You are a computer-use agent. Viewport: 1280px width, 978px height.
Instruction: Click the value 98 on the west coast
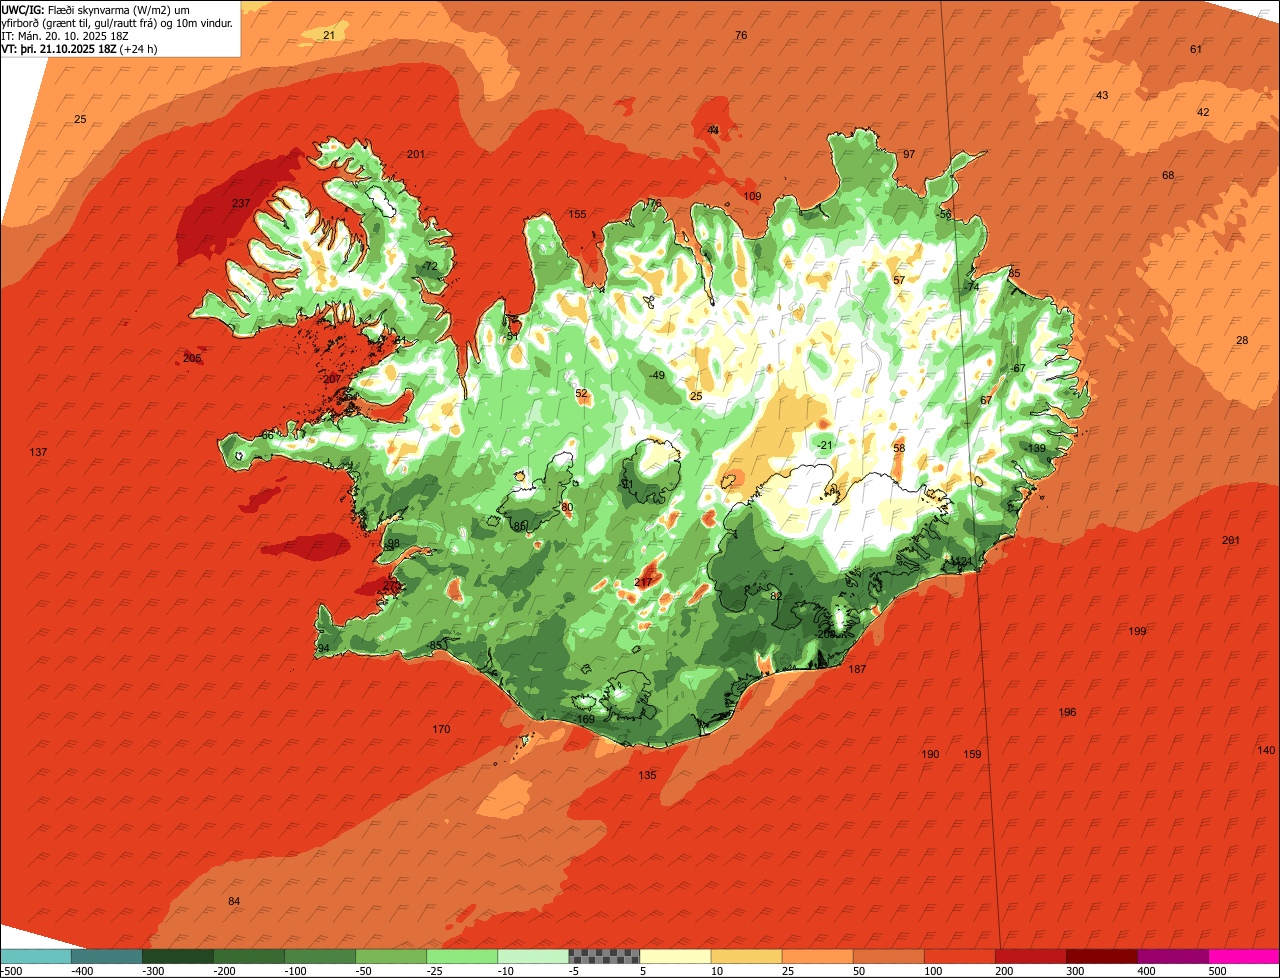[393, 543]
